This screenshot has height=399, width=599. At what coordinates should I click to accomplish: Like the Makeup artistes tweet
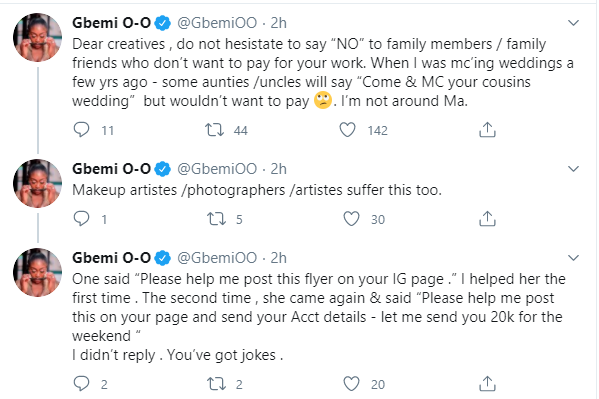(x=351, y=219)
